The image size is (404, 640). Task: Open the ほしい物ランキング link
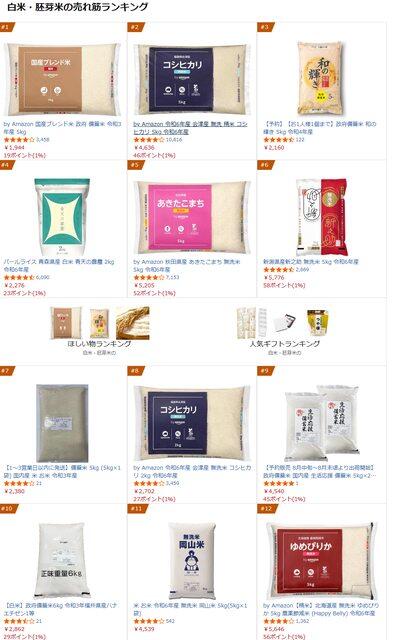tap(99, 344)
